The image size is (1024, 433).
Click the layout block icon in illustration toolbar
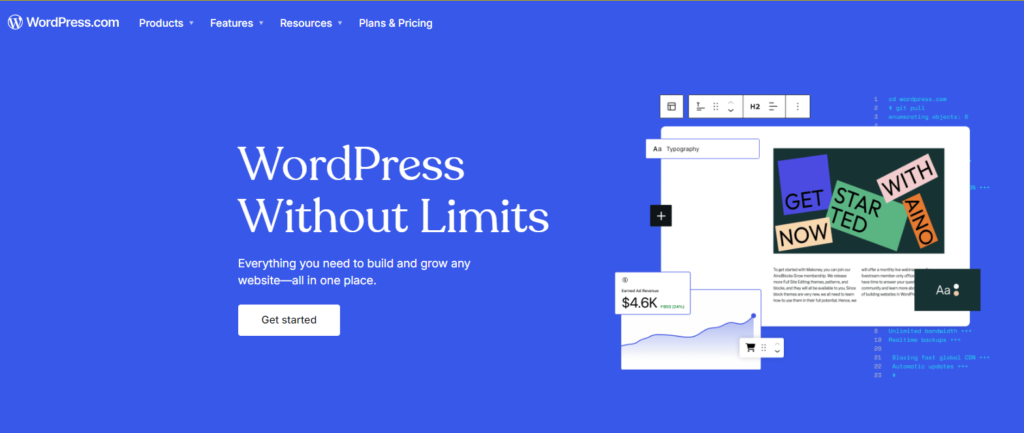(671, 106)
